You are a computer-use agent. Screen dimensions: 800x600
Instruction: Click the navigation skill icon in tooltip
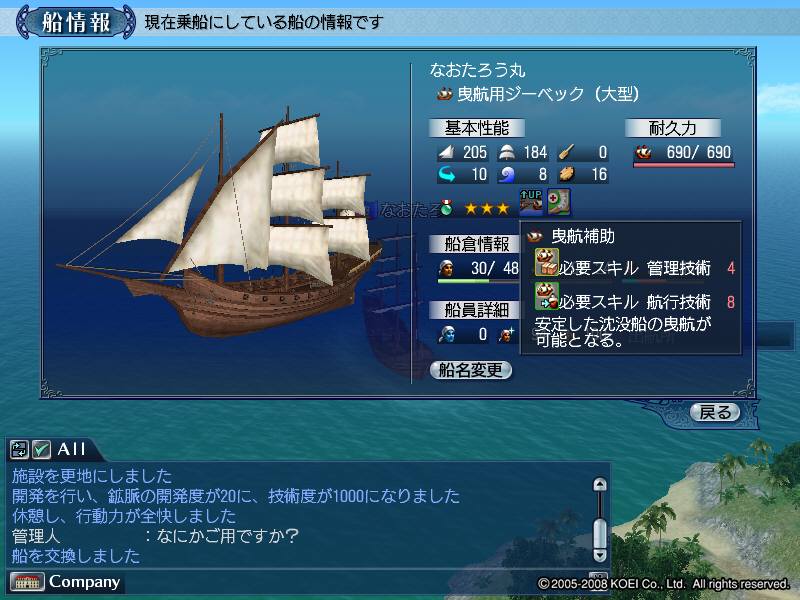(546, 296)
